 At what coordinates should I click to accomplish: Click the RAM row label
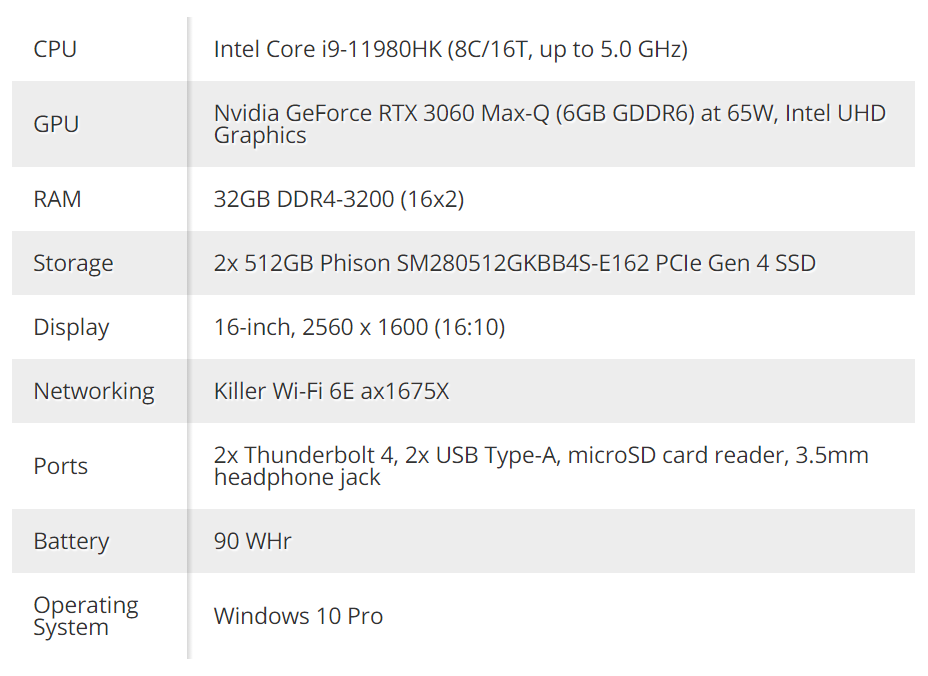pos(57,199)
